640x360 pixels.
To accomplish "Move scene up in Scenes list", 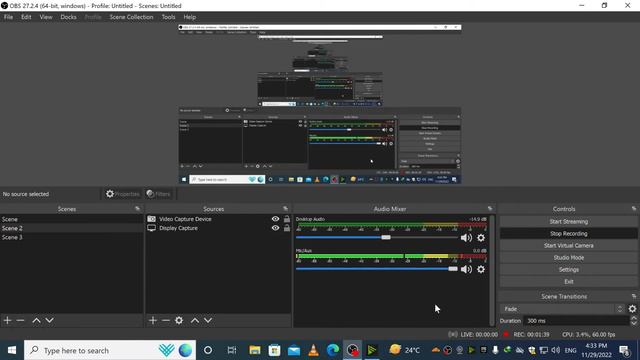I will pos(36,320).
